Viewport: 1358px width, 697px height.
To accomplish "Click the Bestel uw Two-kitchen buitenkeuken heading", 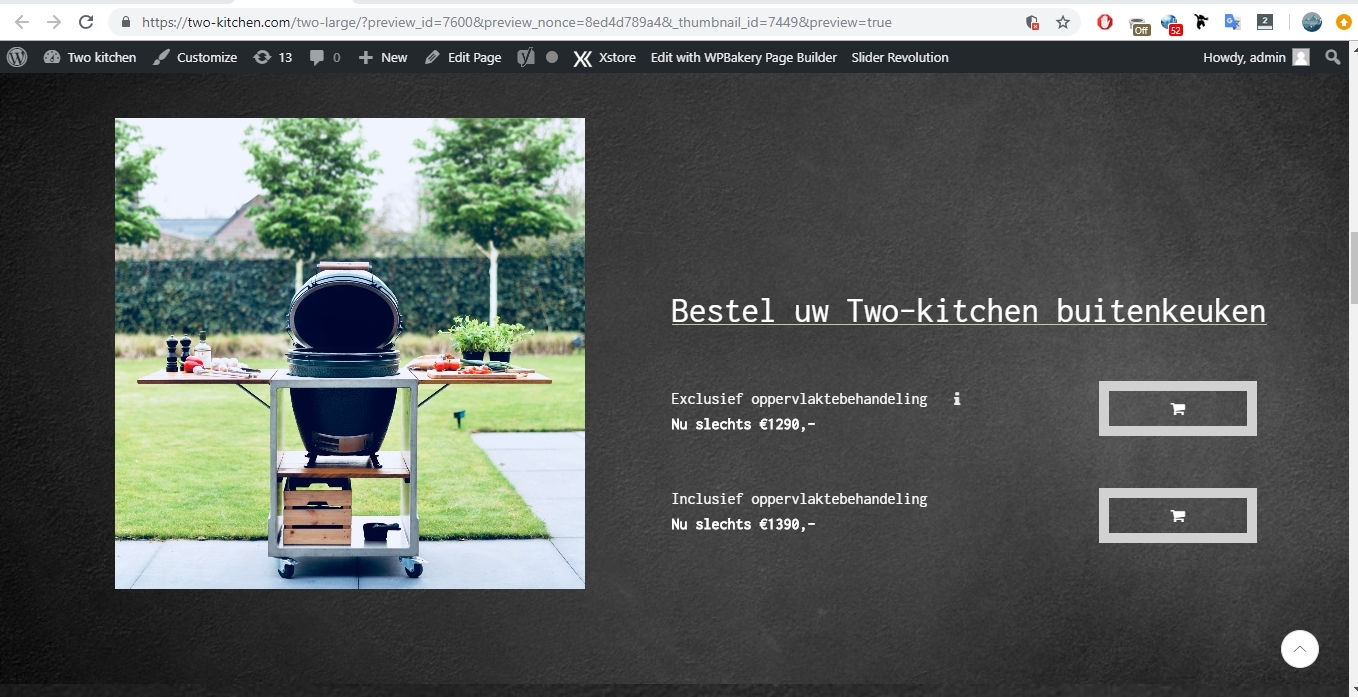I will 969,310.
